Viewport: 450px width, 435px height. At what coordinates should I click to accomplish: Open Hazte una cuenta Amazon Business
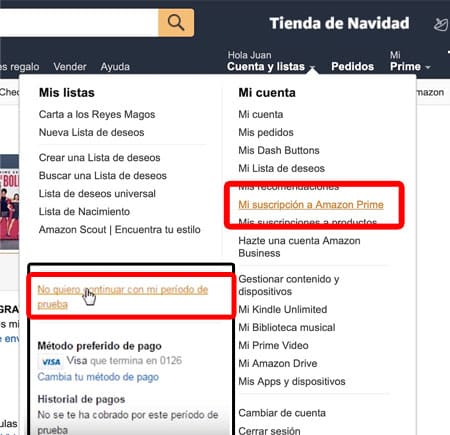point(299,247)
